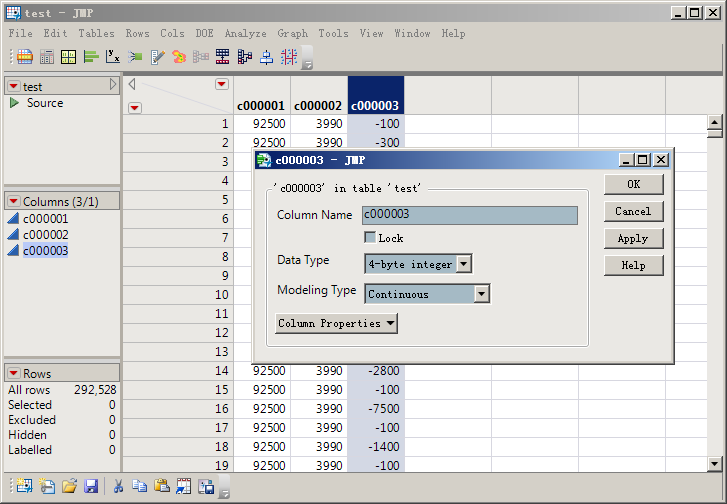This screenshot has height=504, width=727.
Task: Click the vertical scrollbar down arrow
Action: (x=715, y=464)
